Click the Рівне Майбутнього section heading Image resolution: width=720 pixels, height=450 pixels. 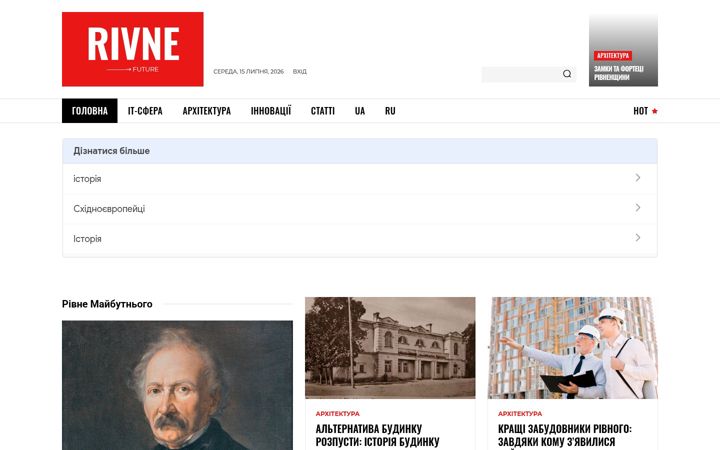[x=107, y=304]
